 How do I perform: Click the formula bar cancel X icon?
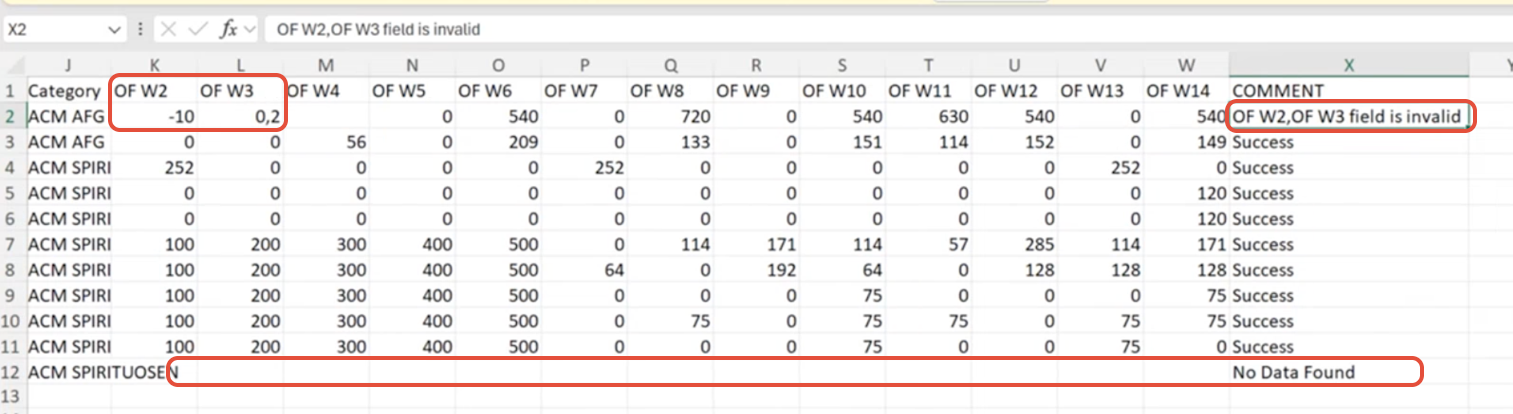tap(168, 30)
